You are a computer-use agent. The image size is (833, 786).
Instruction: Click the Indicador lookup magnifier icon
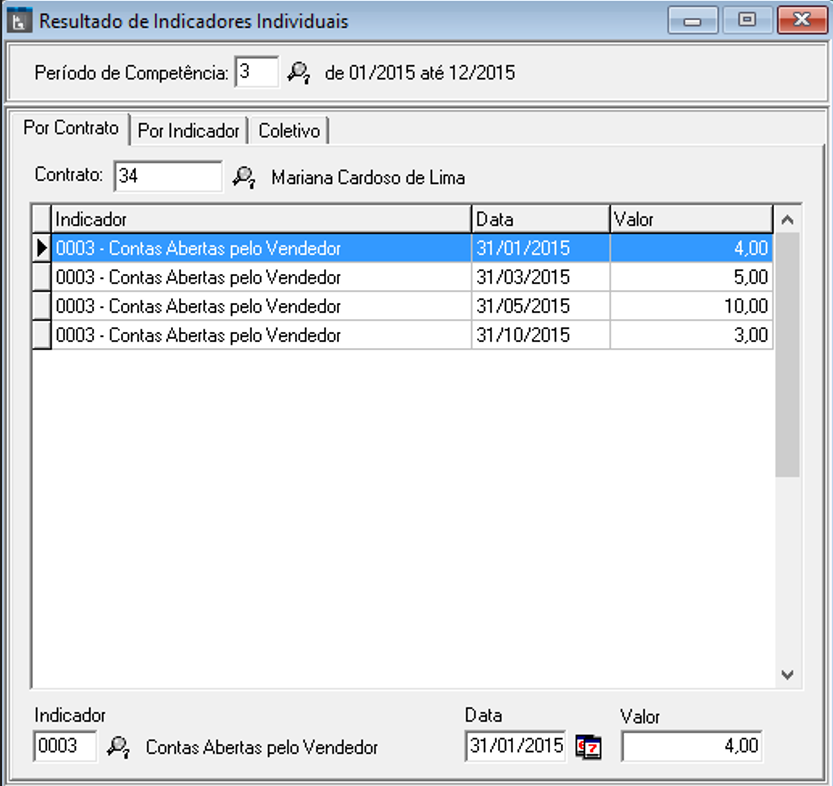click(x=119, y=746)
